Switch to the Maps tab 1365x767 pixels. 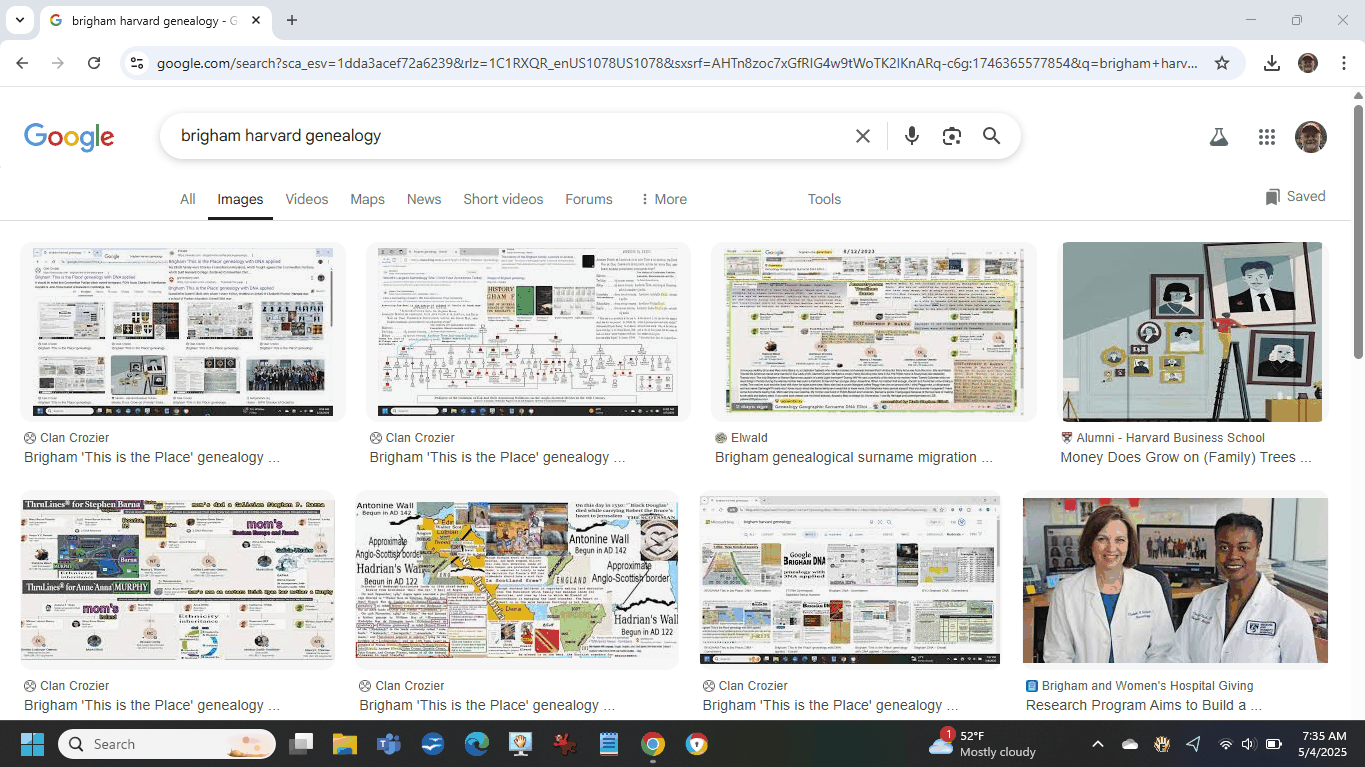(367, 199)
